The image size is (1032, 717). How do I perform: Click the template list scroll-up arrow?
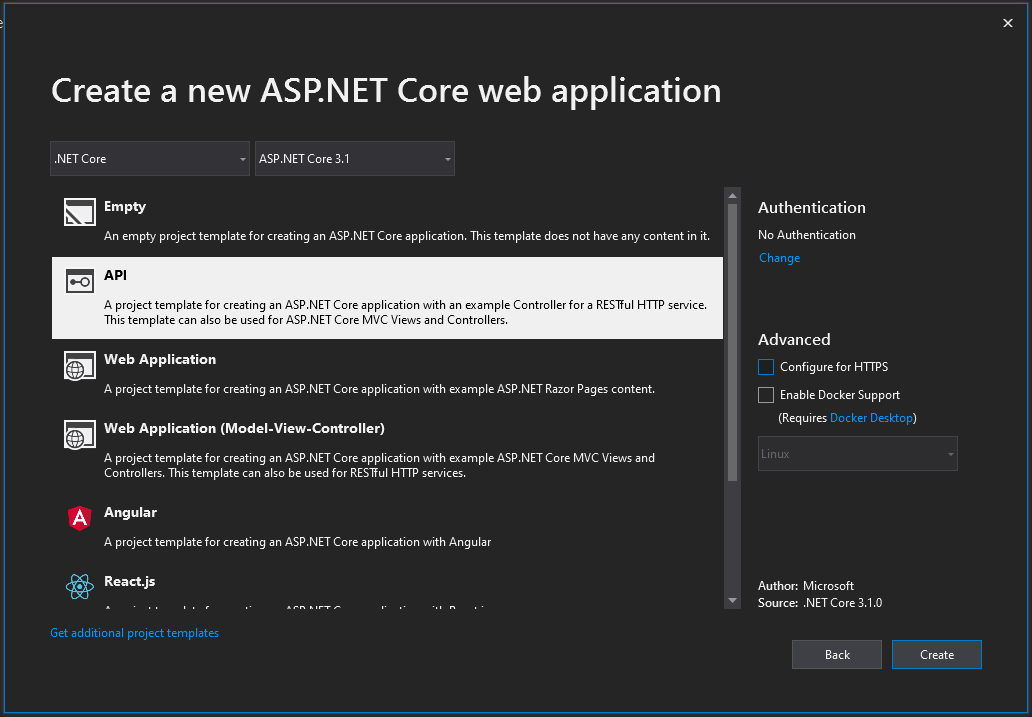click(x=733, y=196)
